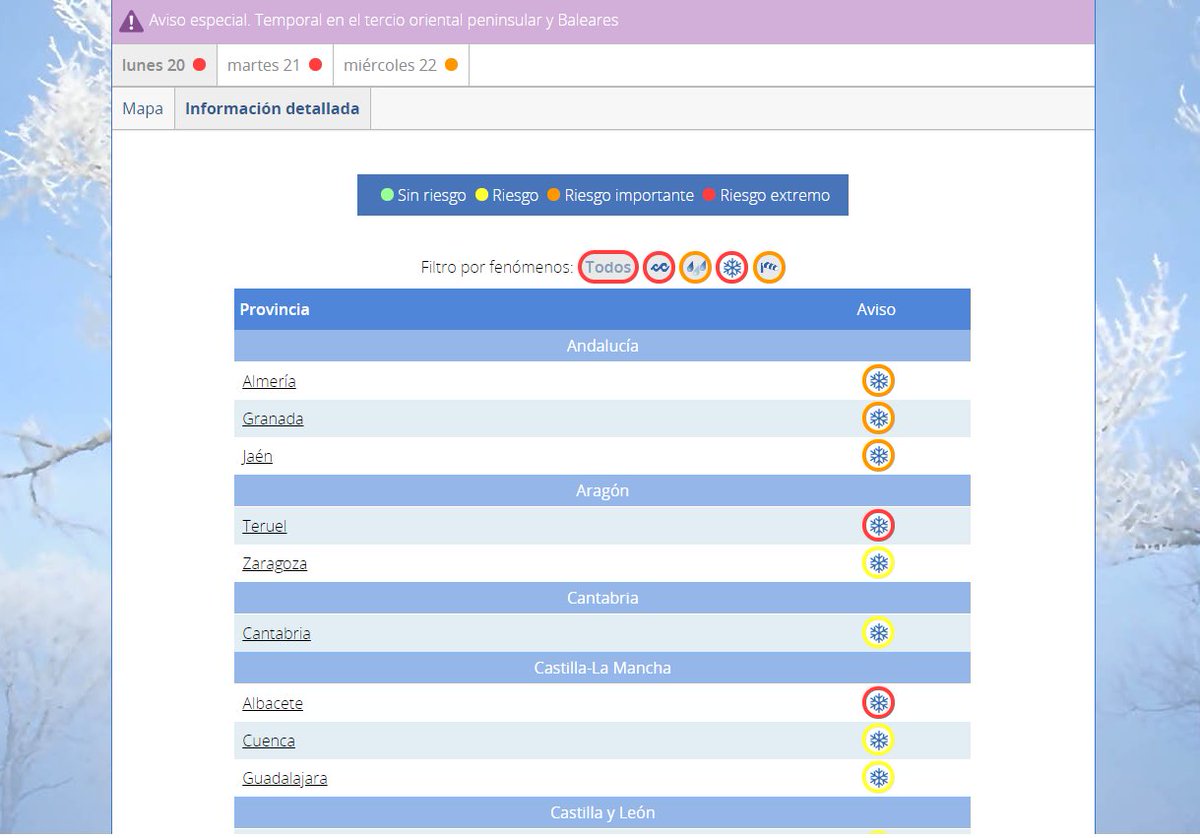This screenshot has height=838, width=1200.
Task: Click the green Sin riesgo legend dot
Action: point(387,195)
